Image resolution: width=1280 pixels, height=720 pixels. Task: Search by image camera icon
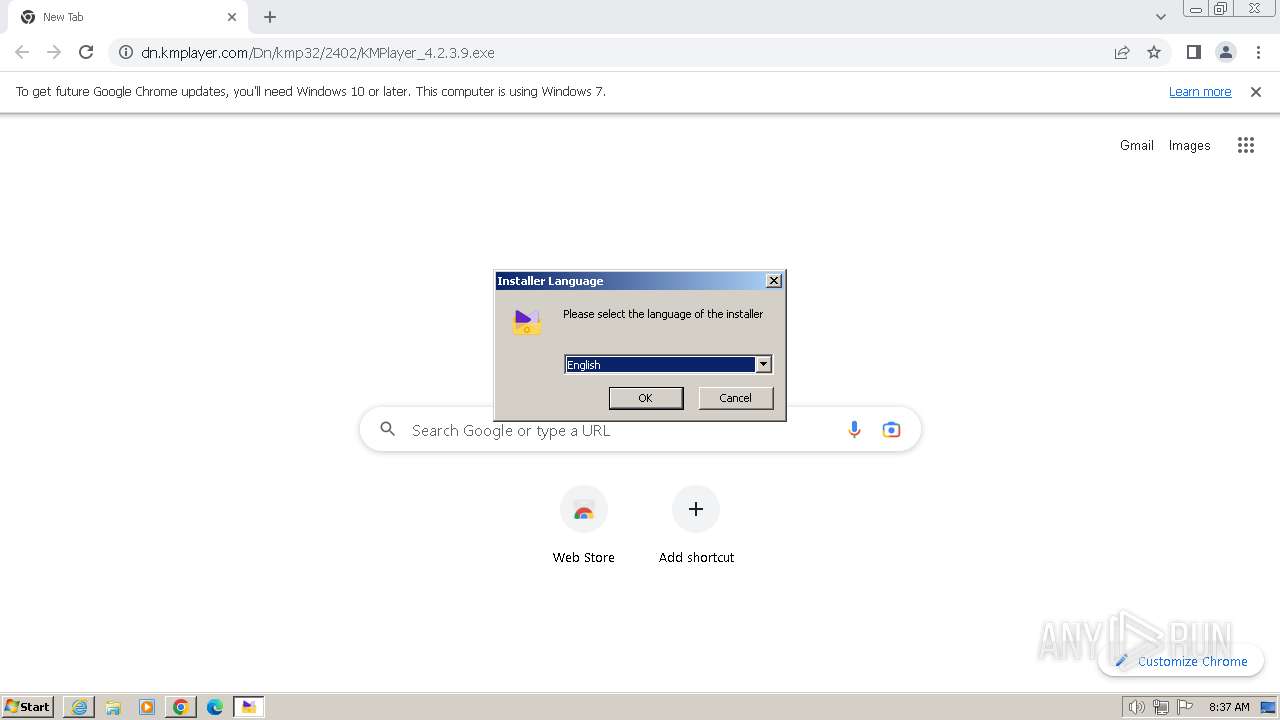point(891,430)
